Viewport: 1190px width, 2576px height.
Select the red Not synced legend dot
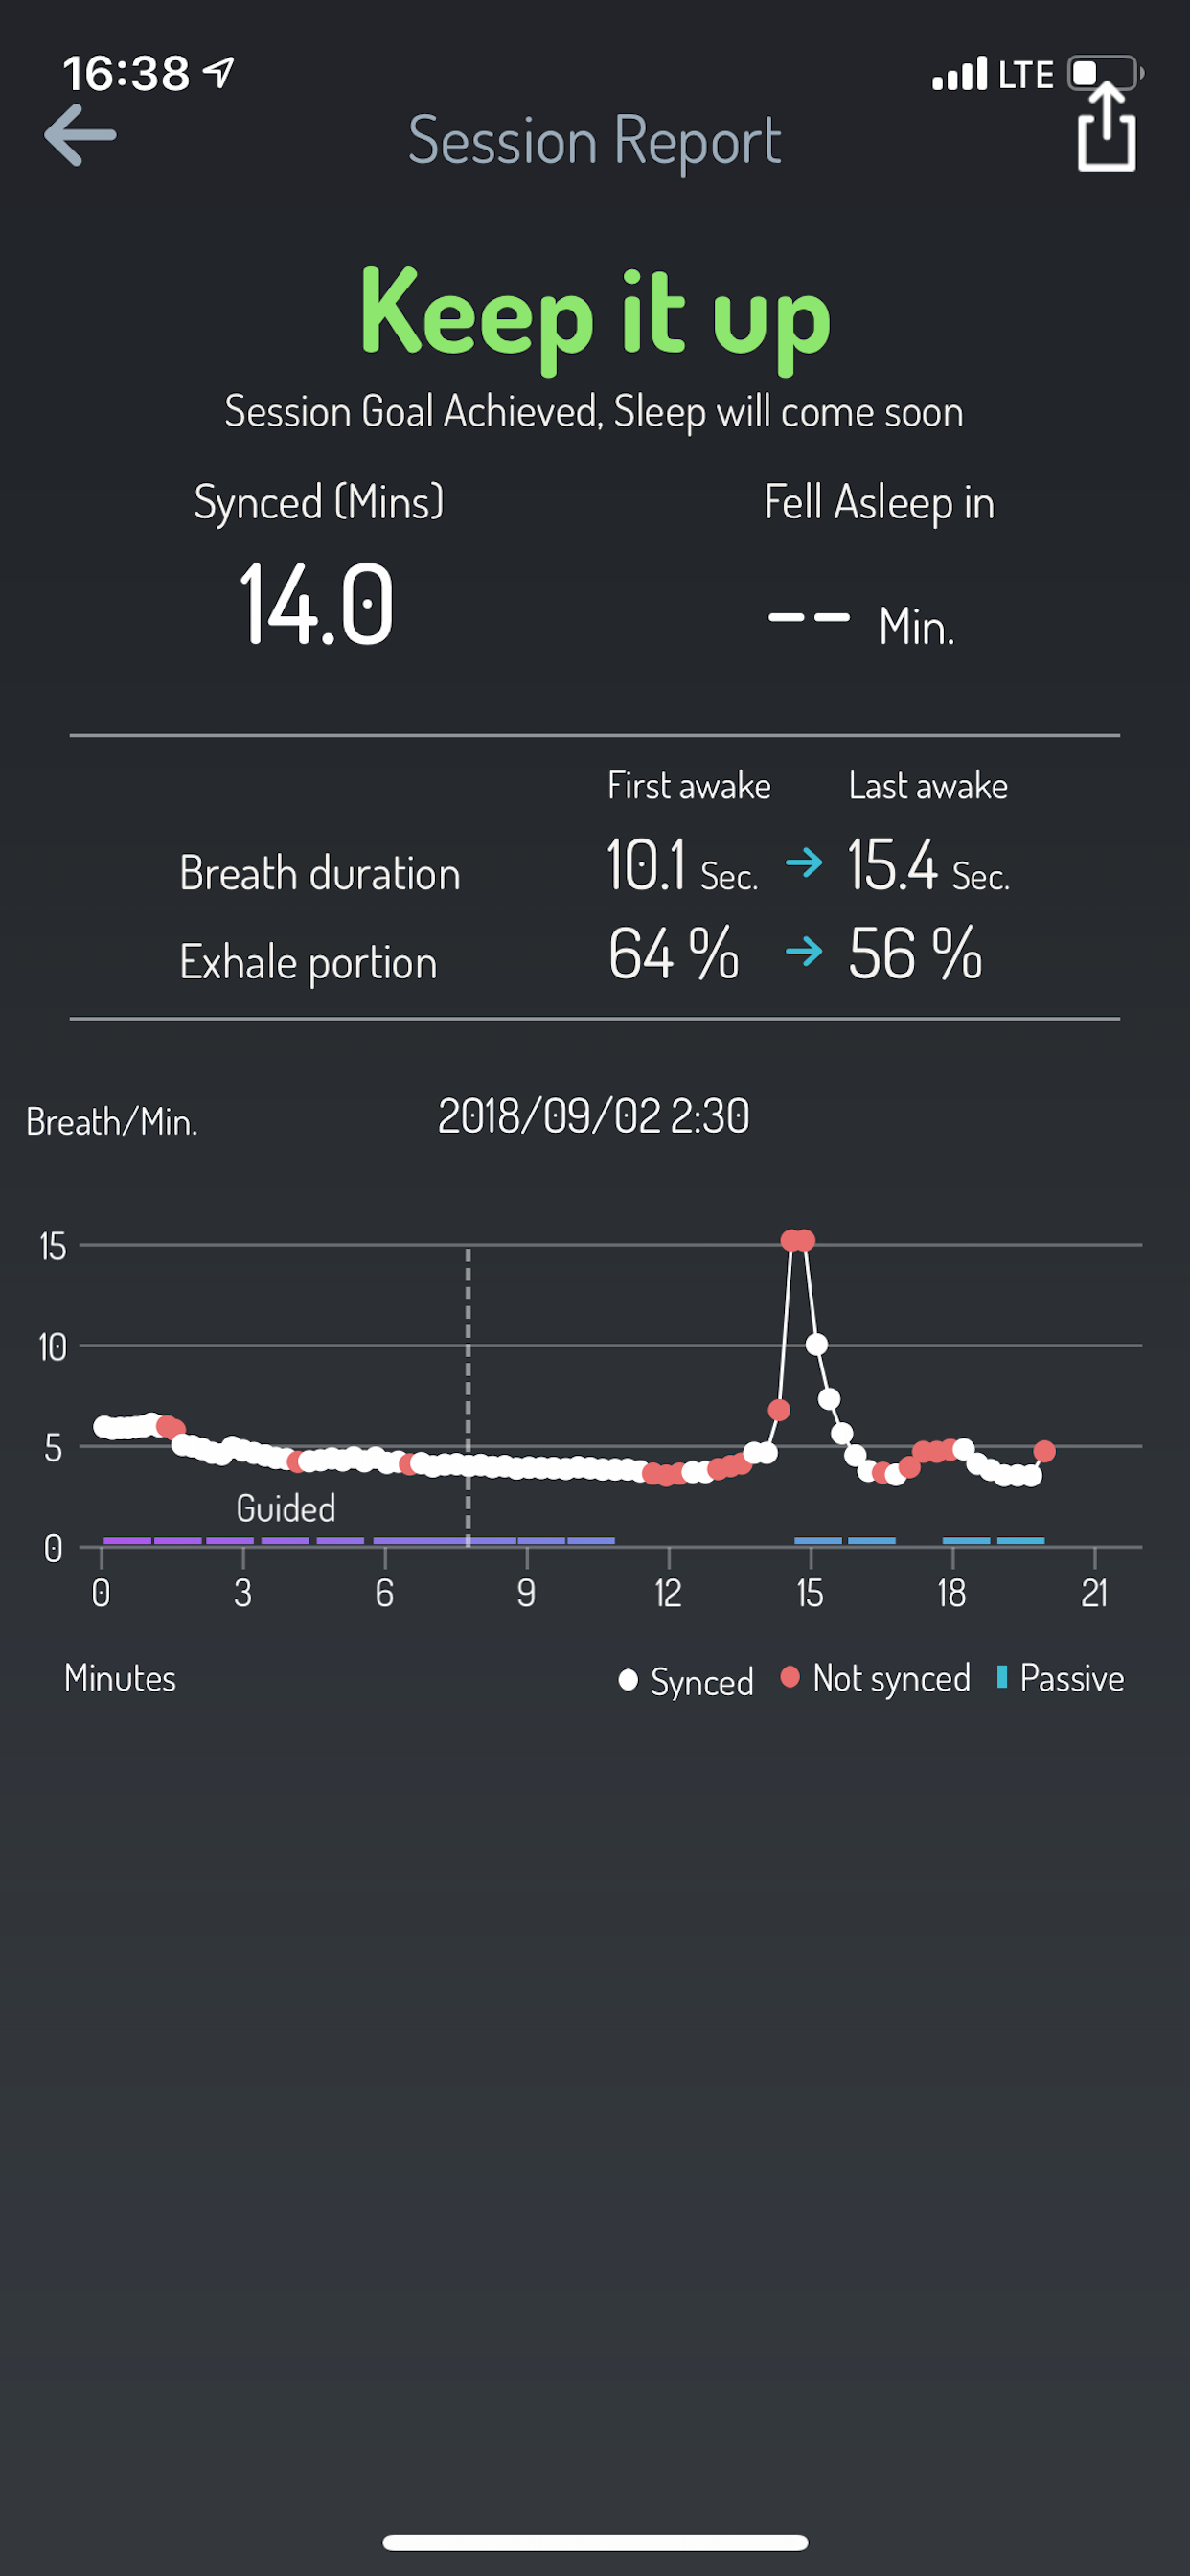tap(790, 1677)
